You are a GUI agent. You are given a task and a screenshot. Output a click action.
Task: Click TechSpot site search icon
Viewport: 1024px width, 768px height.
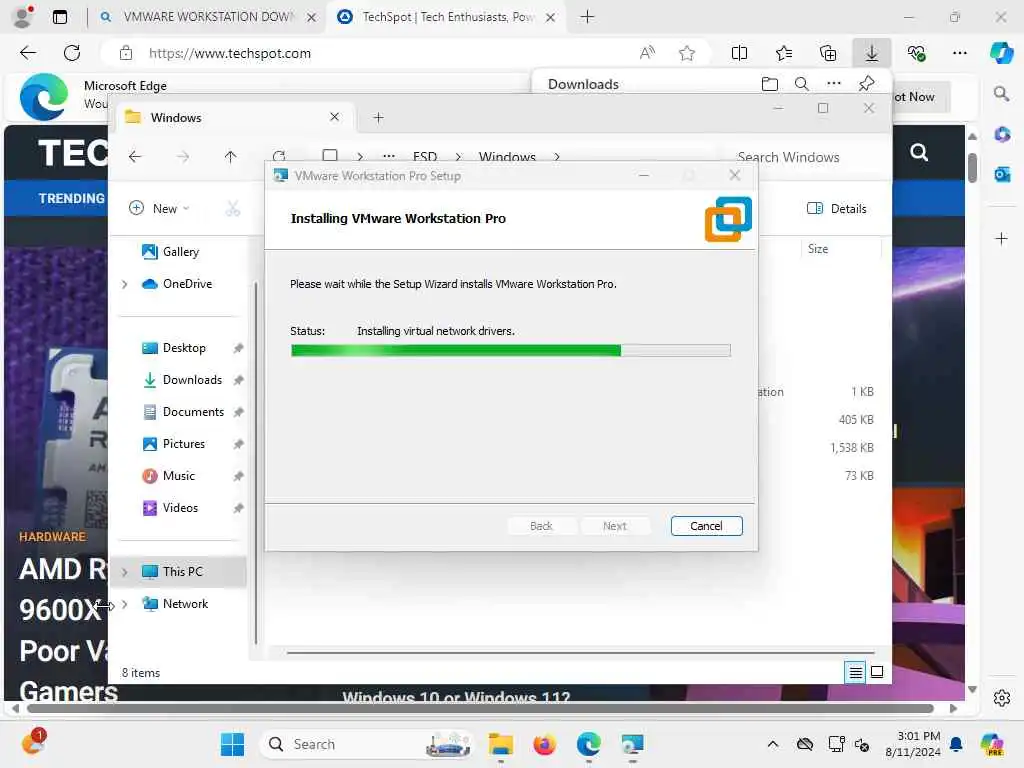pyautogui.click(x=919, y=153)
